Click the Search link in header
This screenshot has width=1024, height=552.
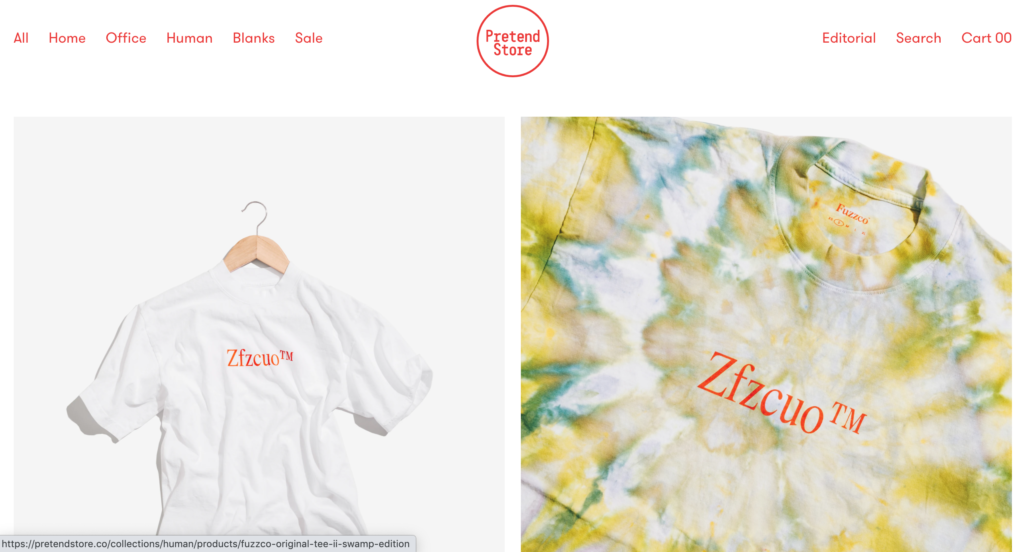pos(918,38)
